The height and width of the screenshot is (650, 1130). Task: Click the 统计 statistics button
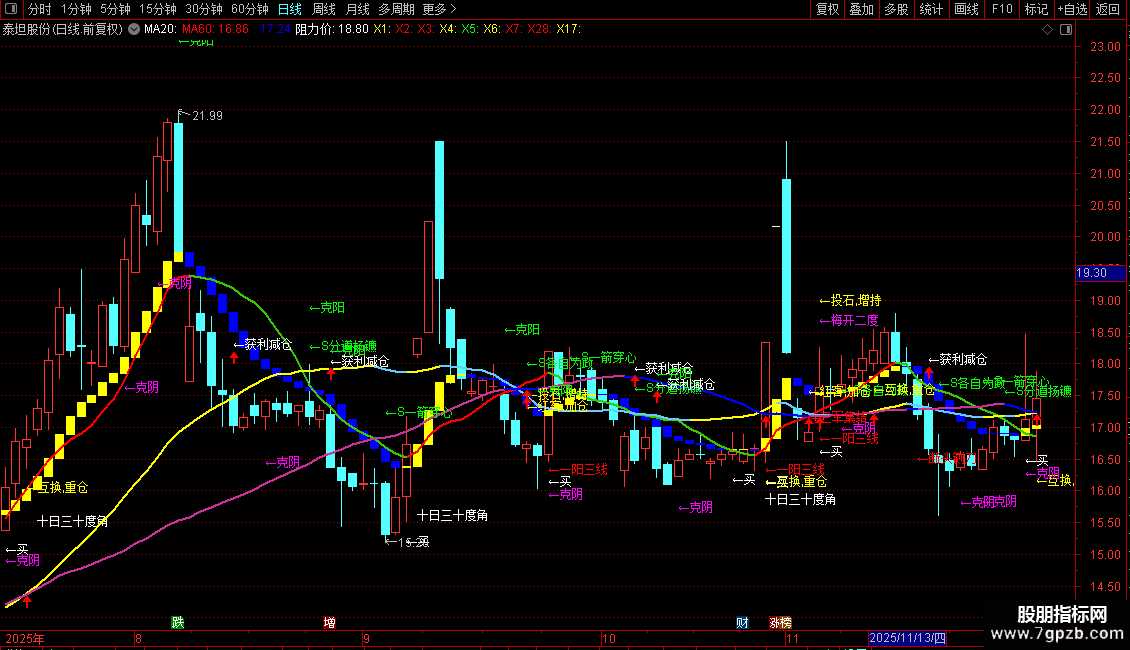(930, 9)
